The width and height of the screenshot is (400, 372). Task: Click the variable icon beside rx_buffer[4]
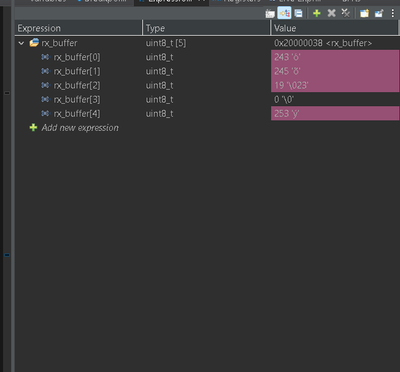pyautogui.click(x=46, y=114)
